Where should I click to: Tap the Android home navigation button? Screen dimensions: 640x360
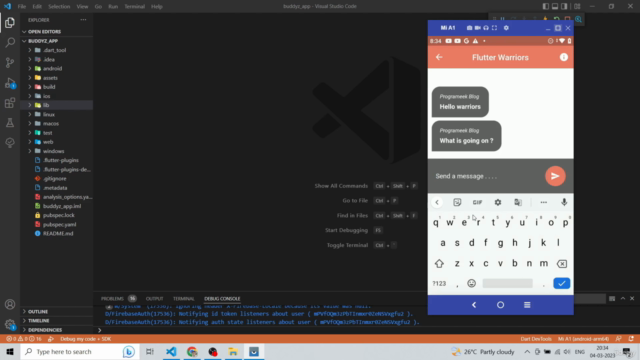coord(500,305)
